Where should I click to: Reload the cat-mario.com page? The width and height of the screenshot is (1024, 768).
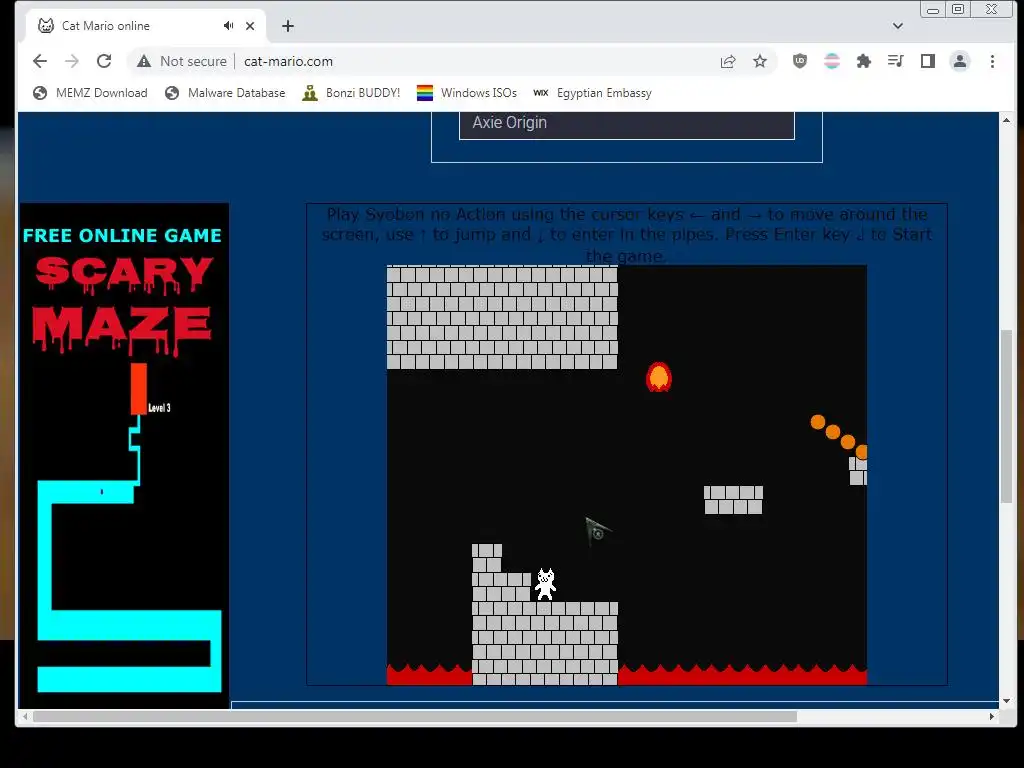104,61
